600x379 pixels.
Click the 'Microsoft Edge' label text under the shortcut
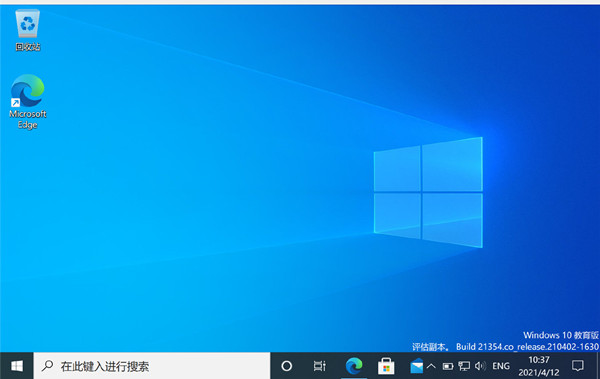(x=28, y=119)
